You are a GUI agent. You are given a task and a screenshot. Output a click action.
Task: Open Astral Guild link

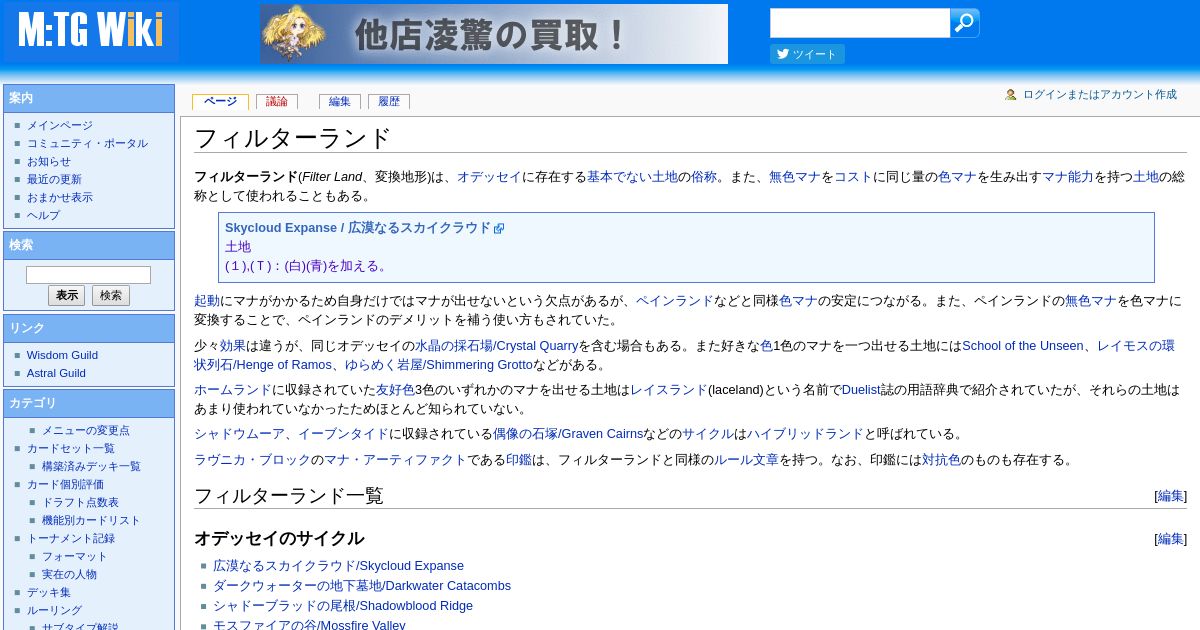56,374
